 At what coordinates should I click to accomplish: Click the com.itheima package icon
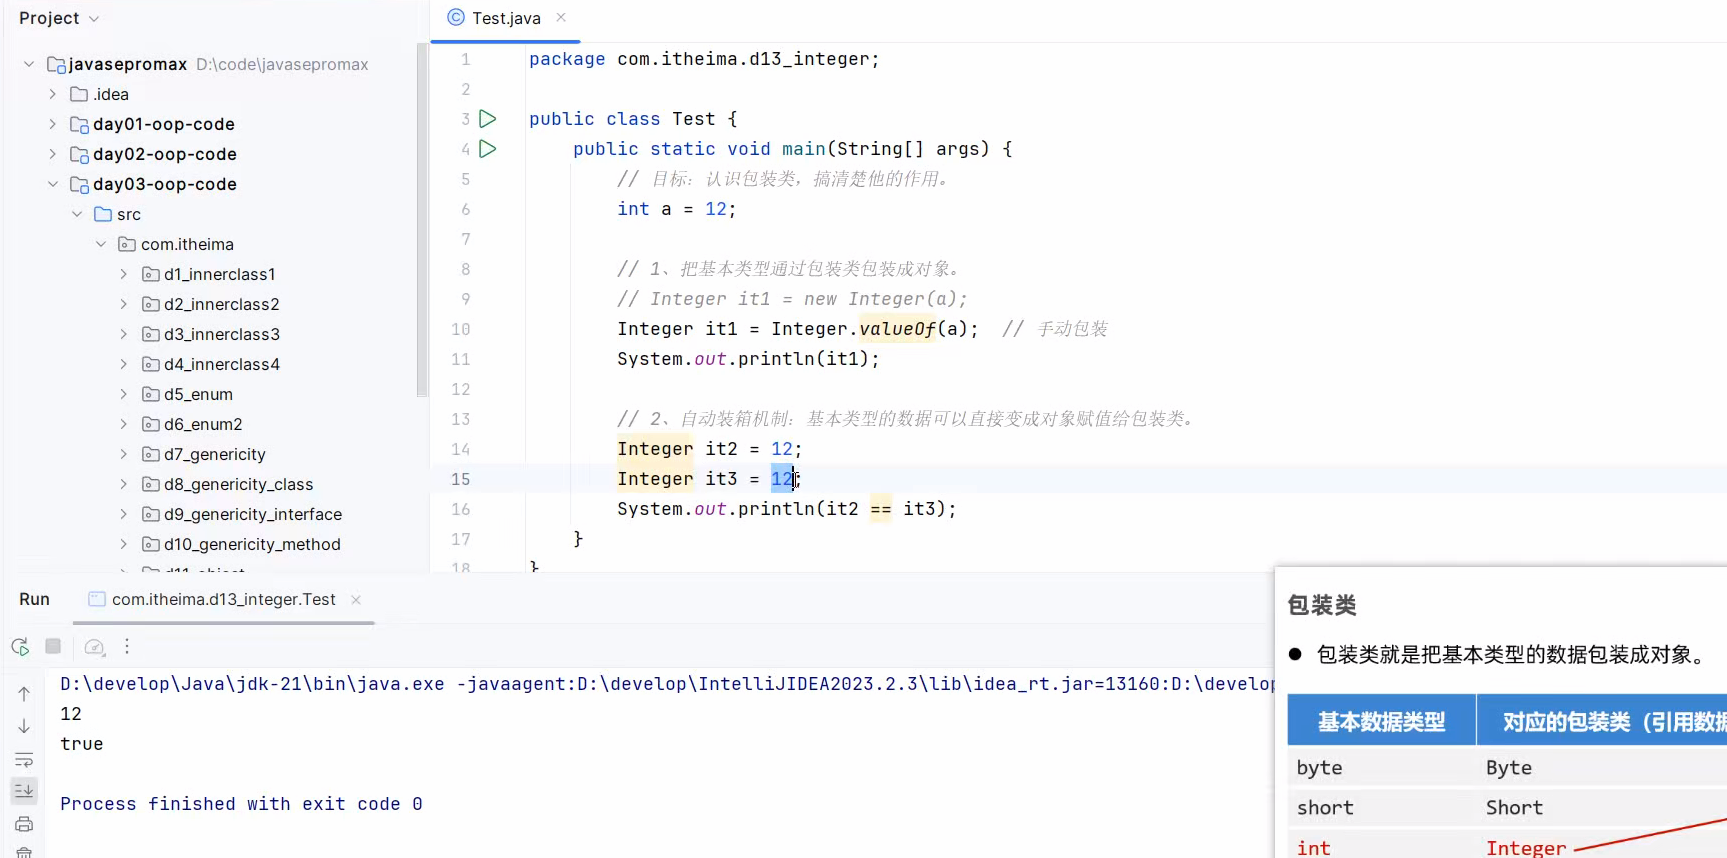click(x=127, y=244)
